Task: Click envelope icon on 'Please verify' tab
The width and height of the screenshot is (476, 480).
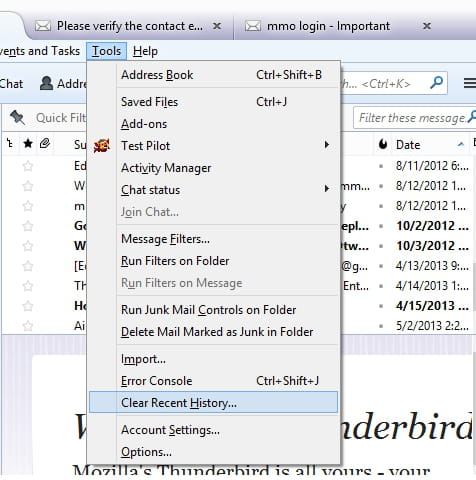Action: tap(43, 26)
